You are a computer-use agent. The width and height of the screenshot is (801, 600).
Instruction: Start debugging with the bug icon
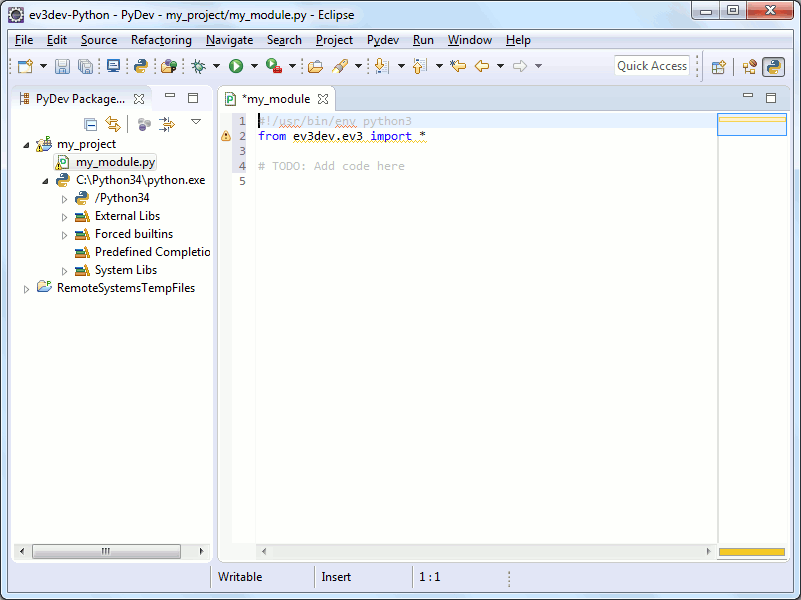(x=198, y=66)
